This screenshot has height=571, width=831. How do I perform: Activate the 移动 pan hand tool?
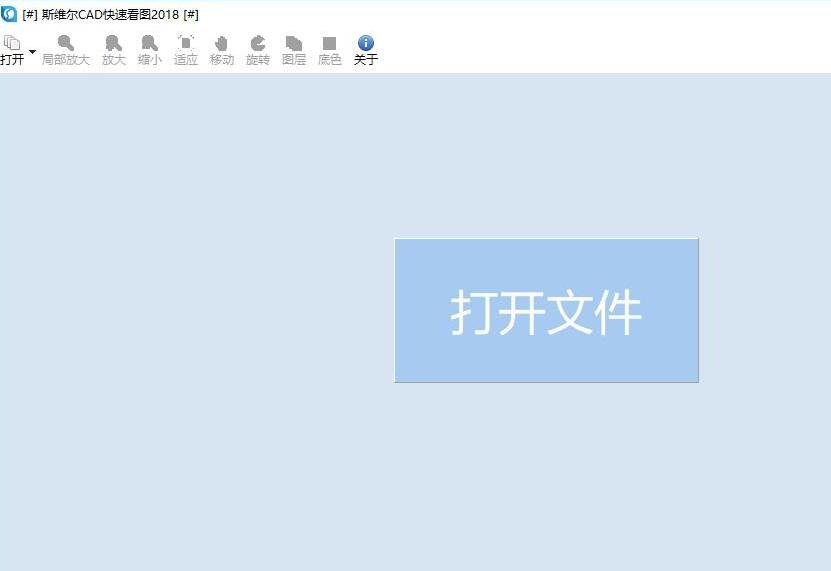coord(222,50)
